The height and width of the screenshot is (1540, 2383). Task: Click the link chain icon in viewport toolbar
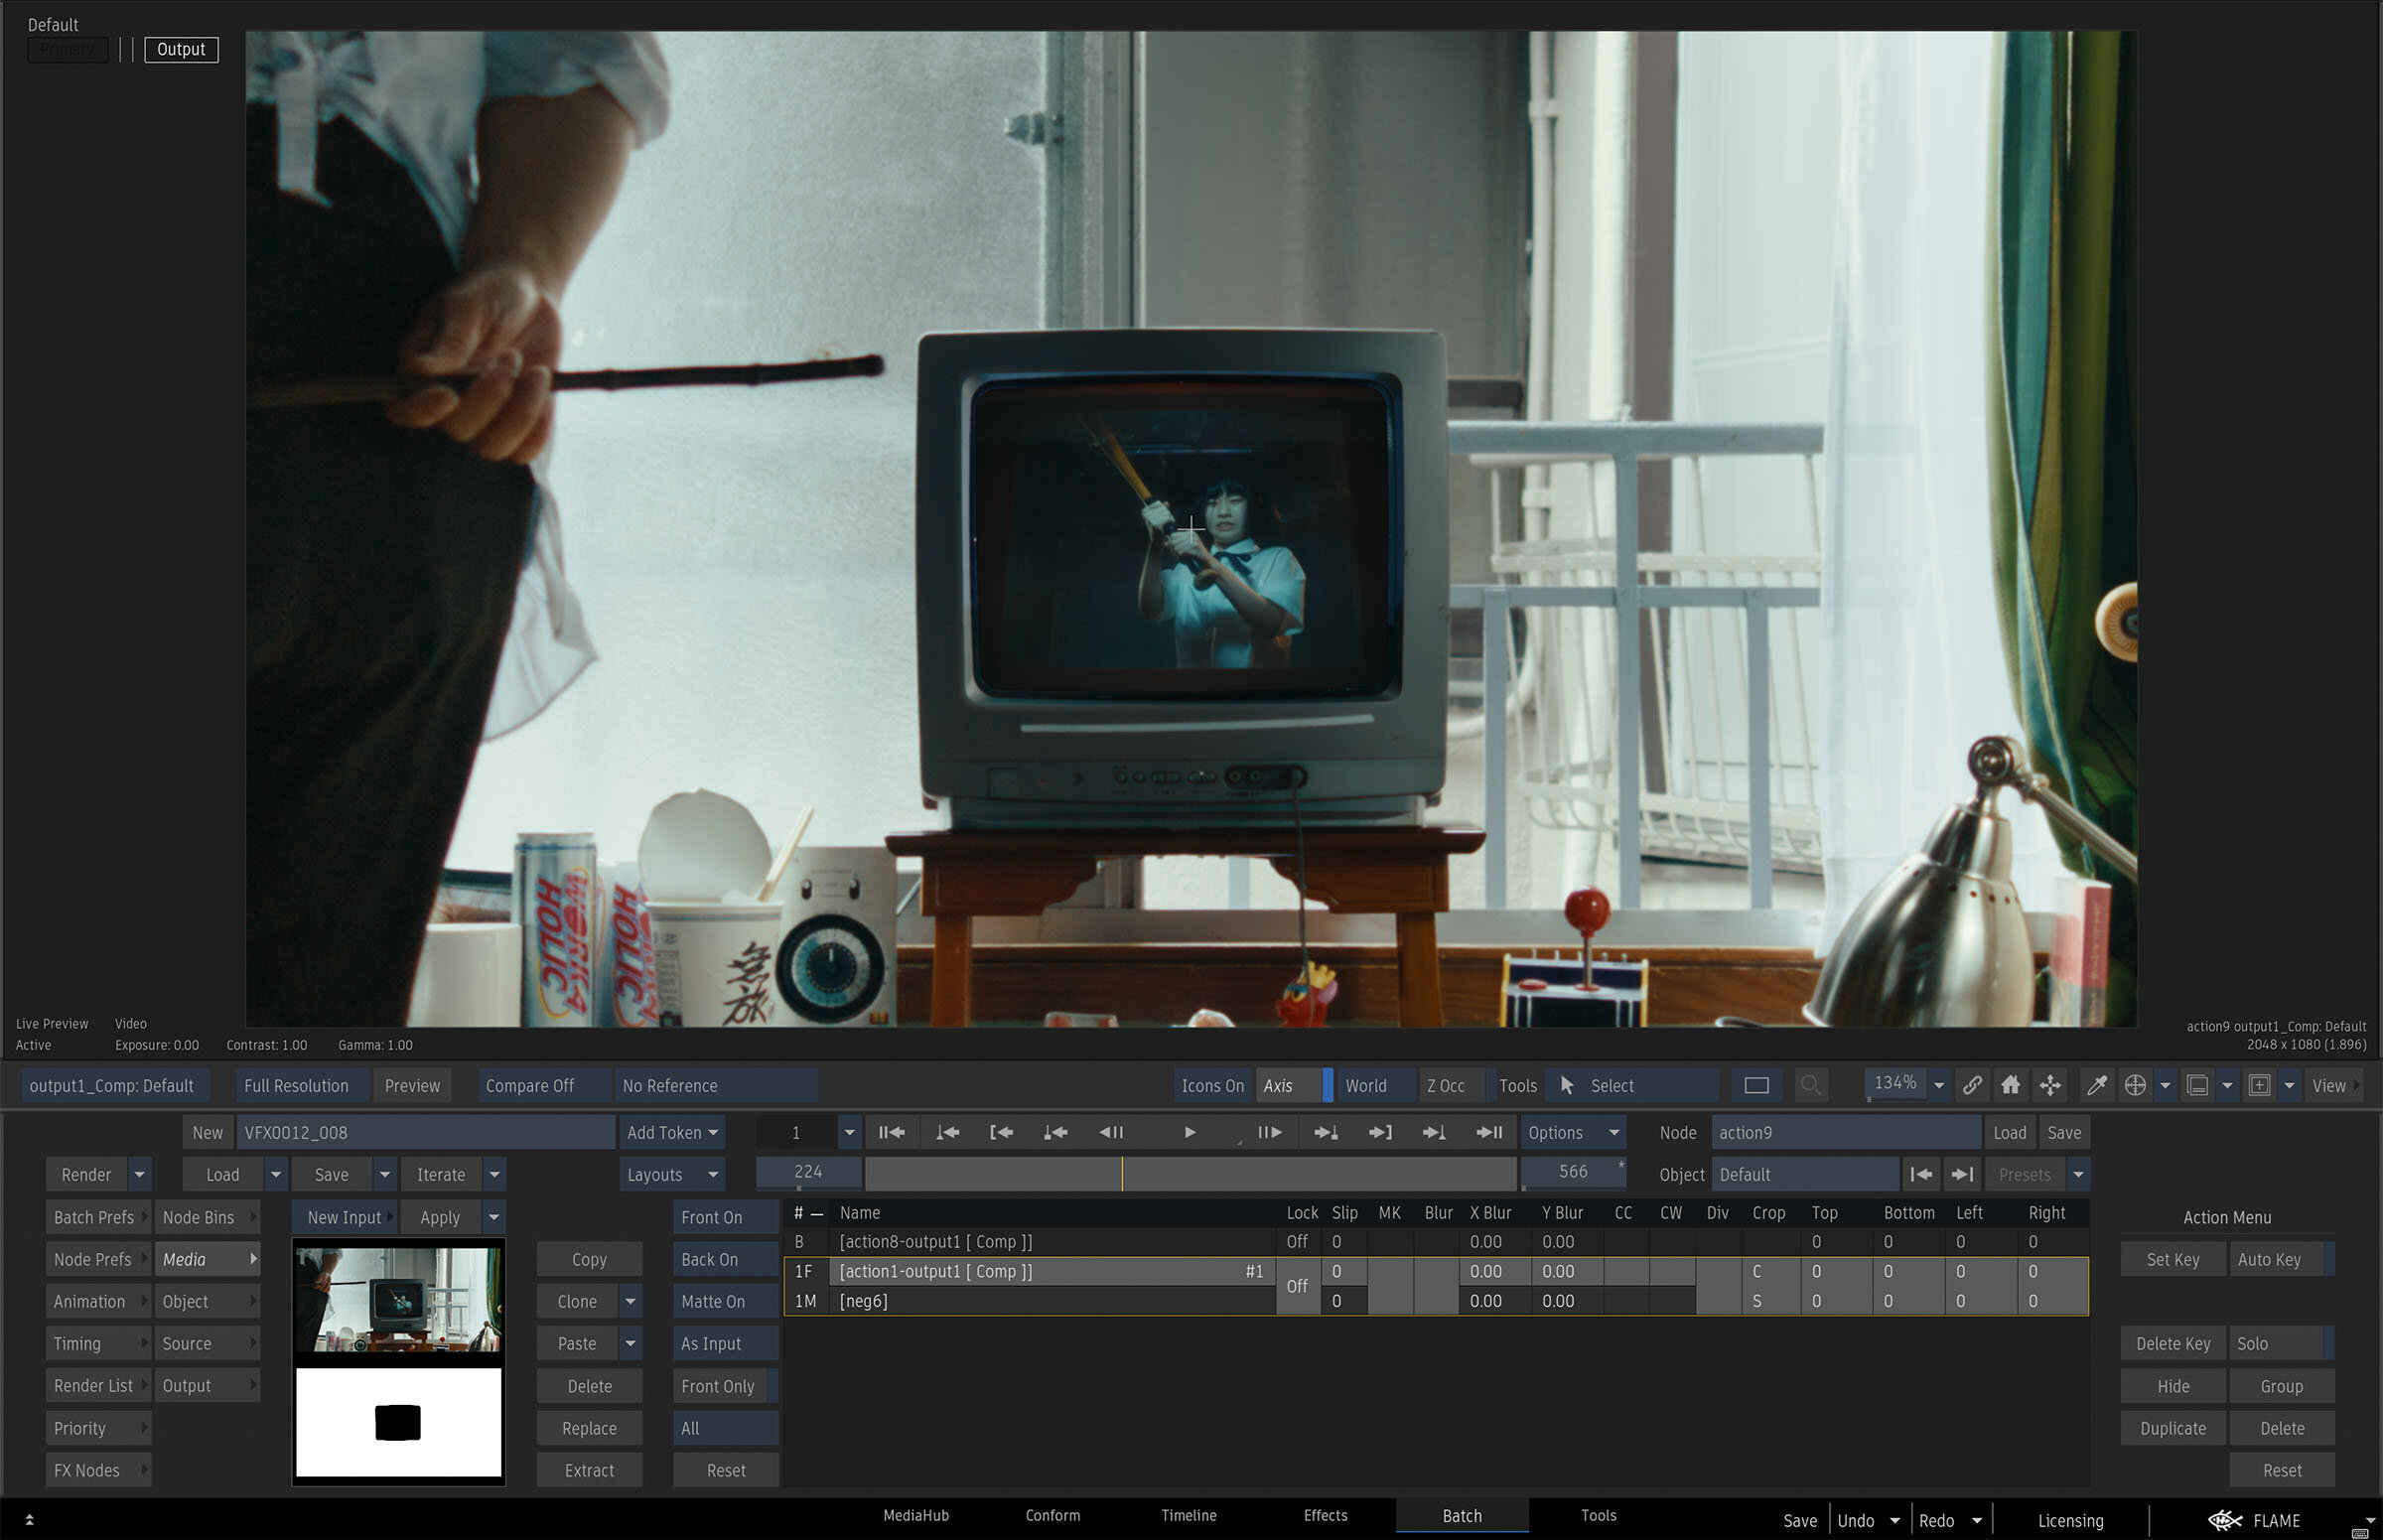tap(1972, 1085)
